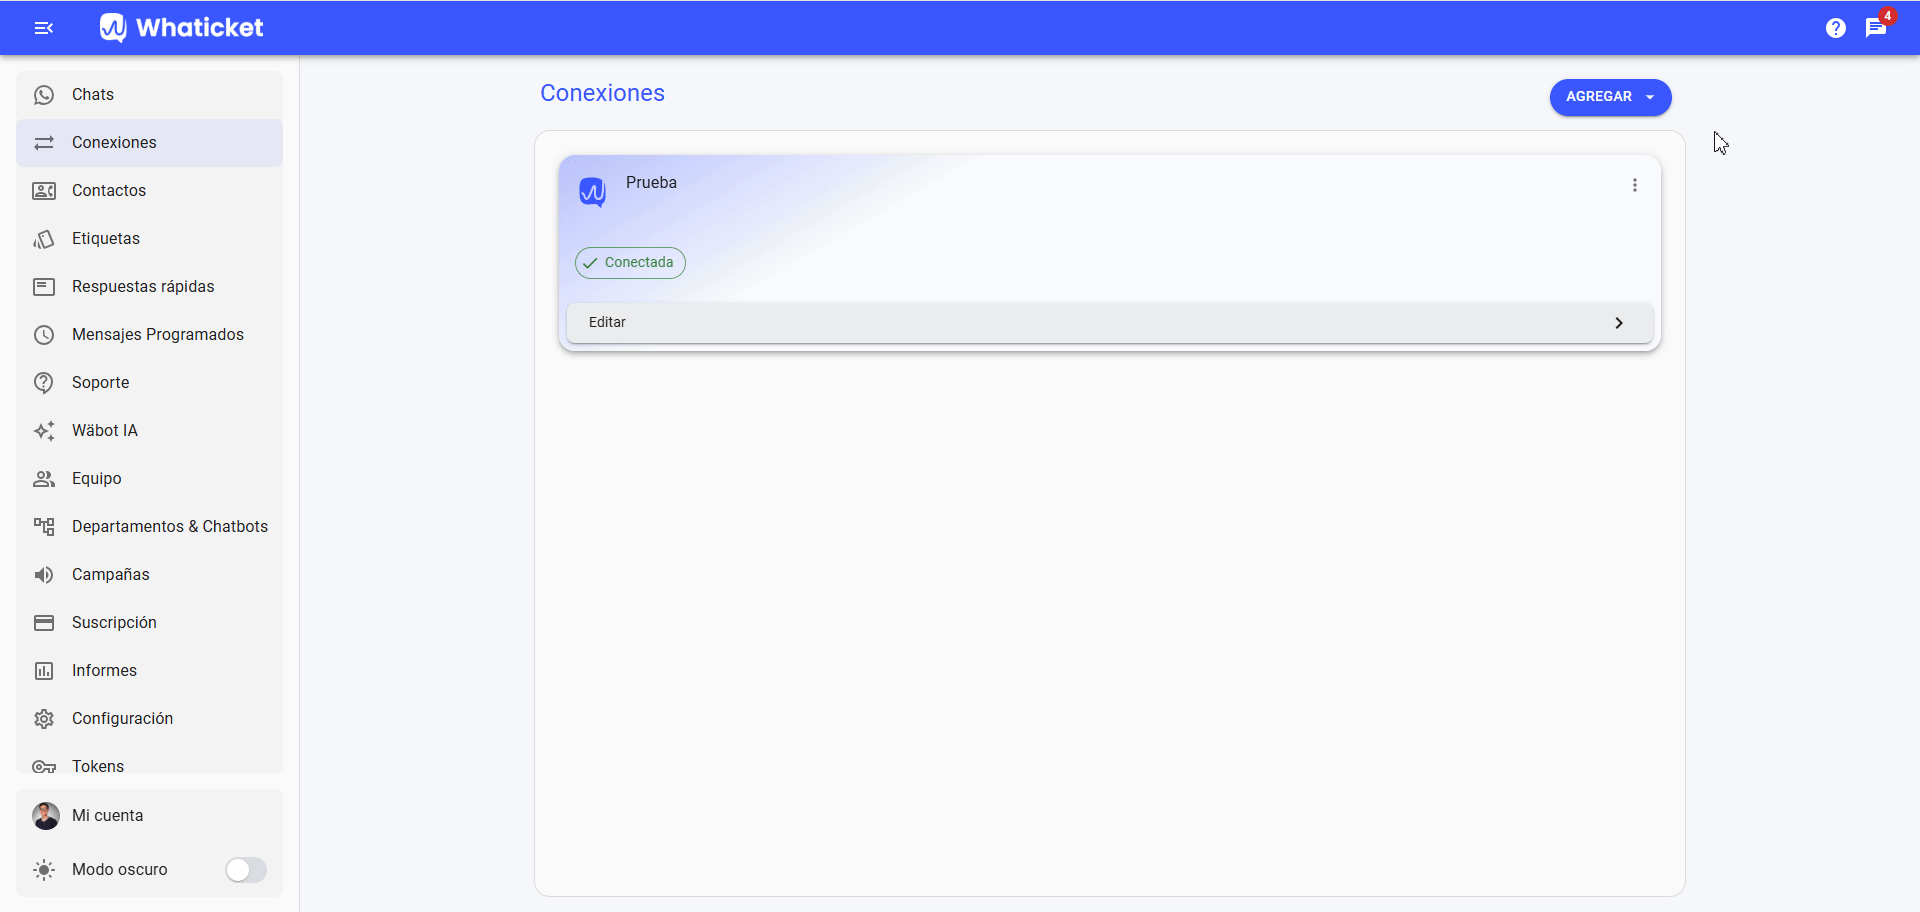The width and height of the screenshot is (1920, 912).
Task: Click the Editar button label
Action: pyautogui.click(x=607, y=322)
